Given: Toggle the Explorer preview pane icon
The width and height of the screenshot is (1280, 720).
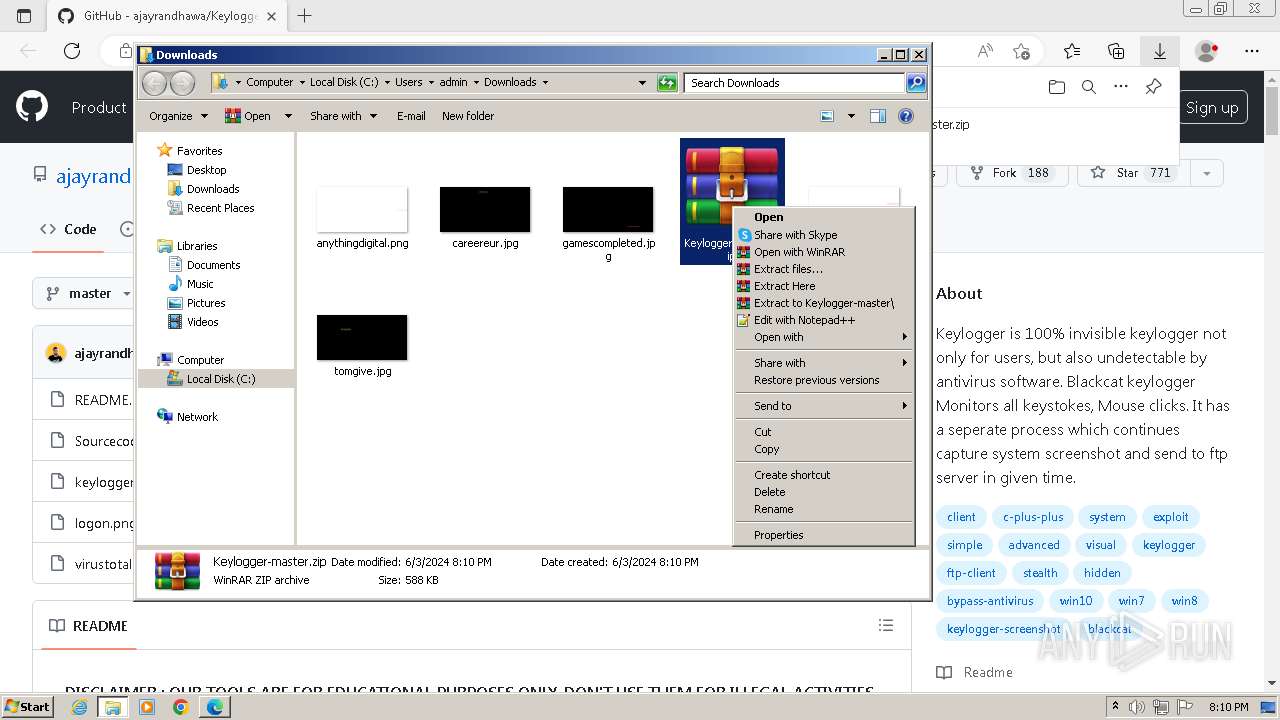Looking at the screenshot, I should 878,116.
